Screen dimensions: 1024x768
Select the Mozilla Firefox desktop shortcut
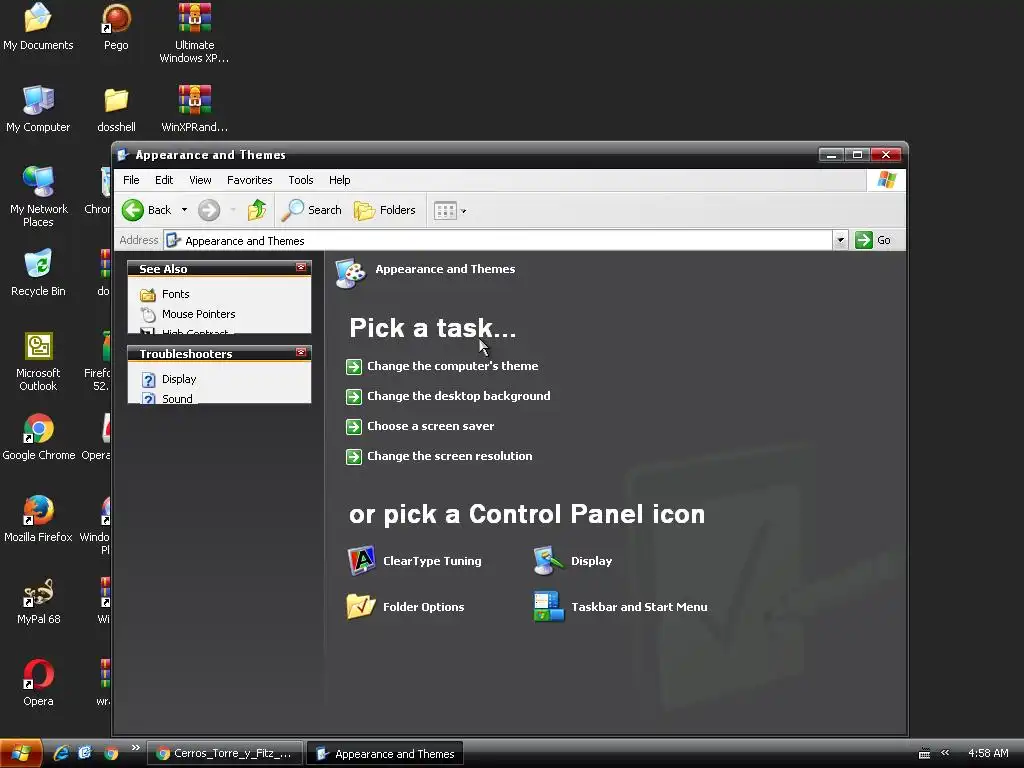click(x=38, y=519)
